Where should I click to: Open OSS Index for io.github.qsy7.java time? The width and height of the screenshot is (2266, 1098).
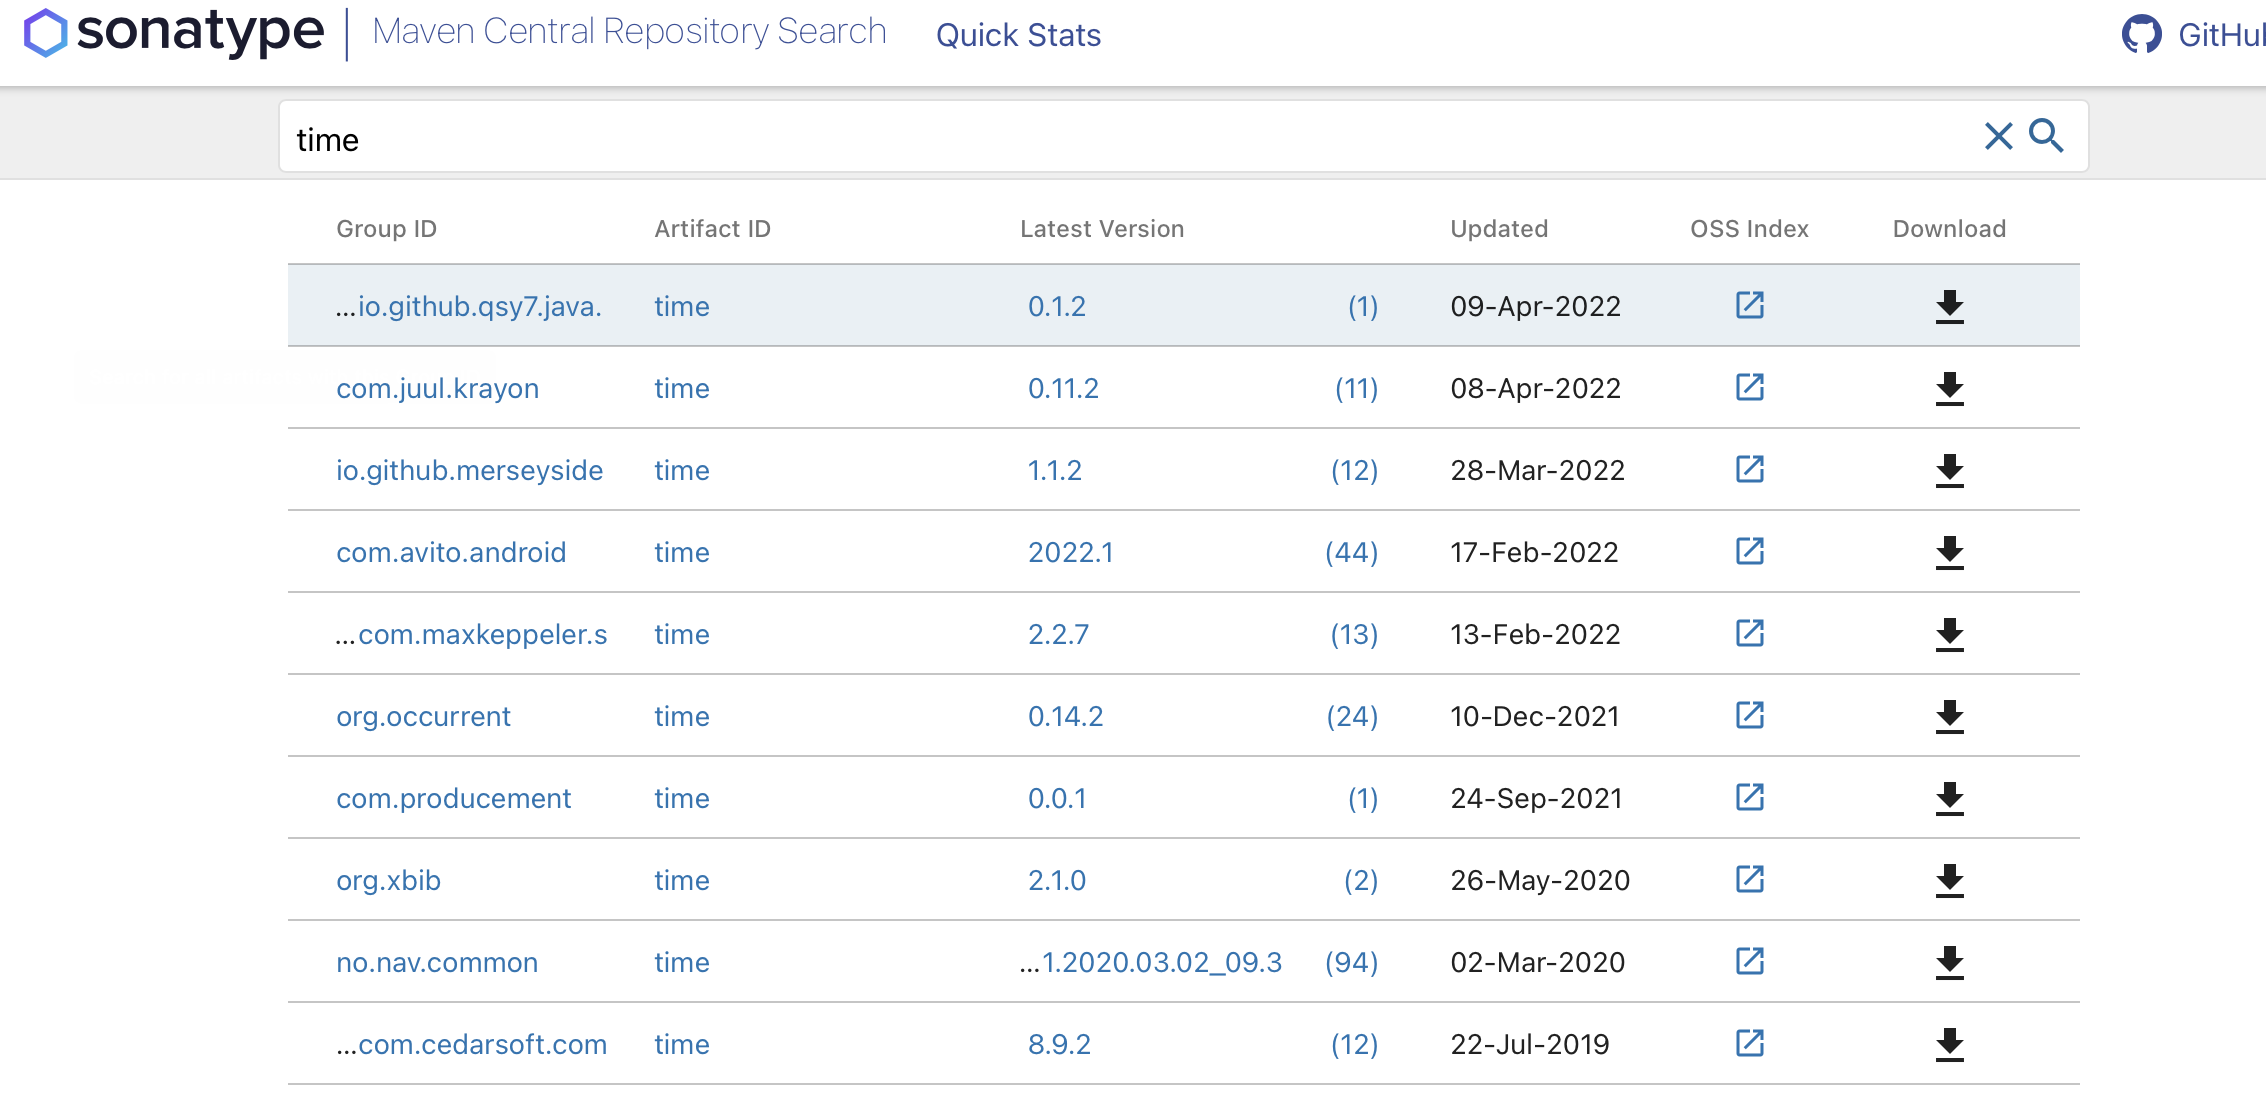coord(1750,305)
